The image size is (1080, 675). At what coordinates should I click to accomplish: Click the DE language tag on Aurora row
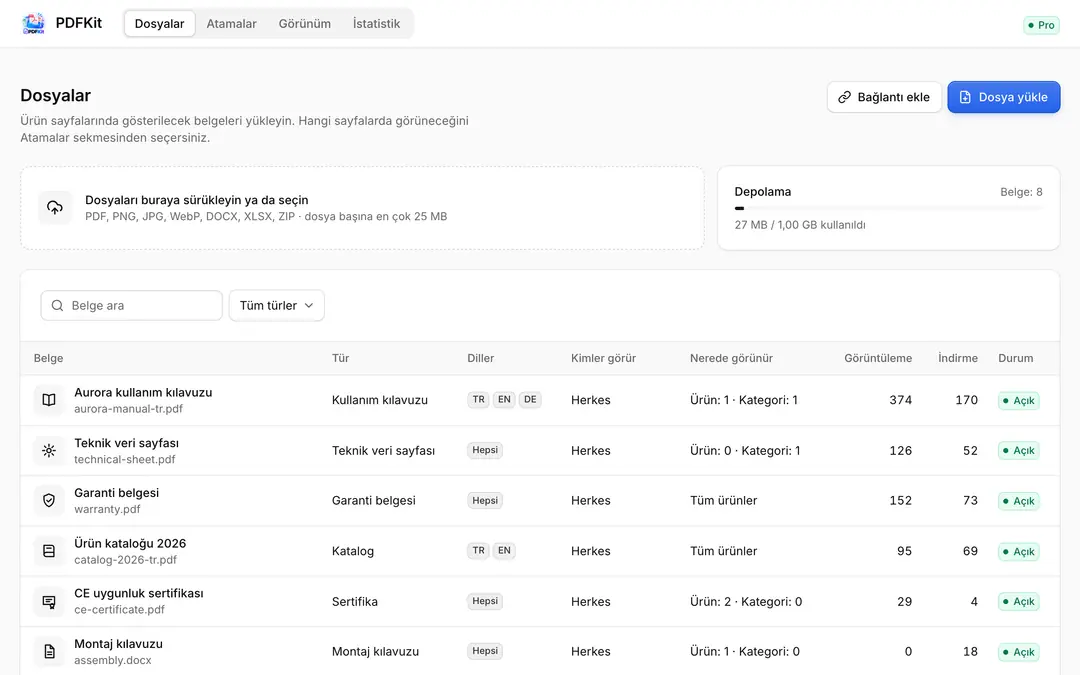pyautogui.click(x=530, y=399)
